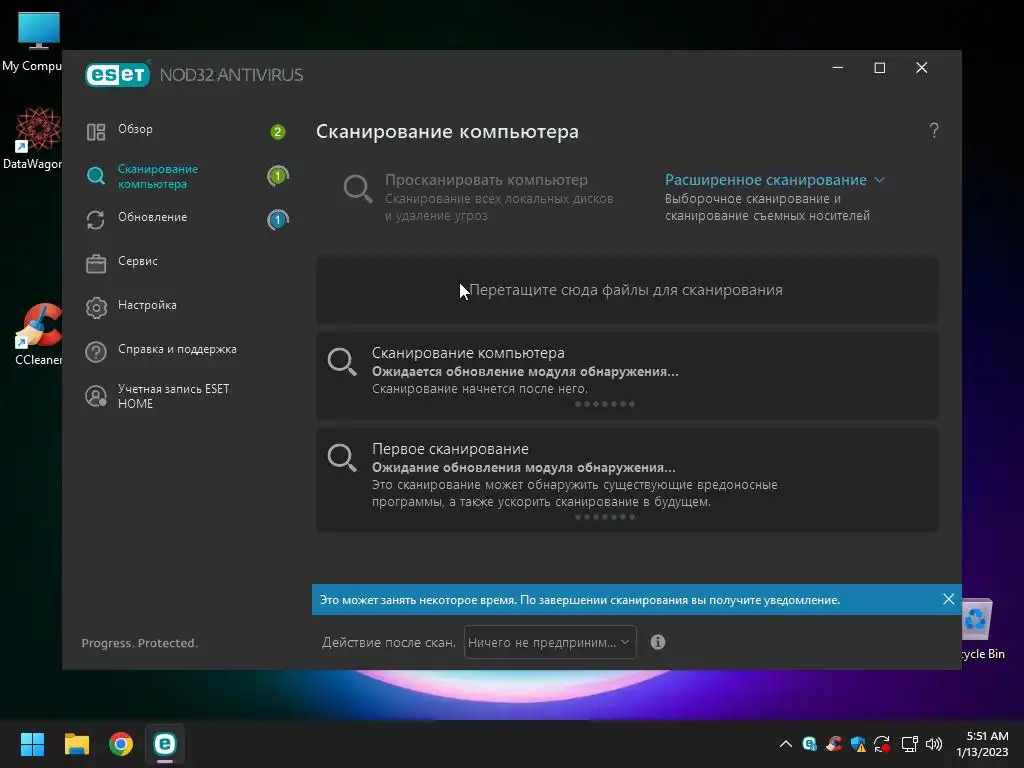Launch Google Chrome from taskbar

(121, 744)
